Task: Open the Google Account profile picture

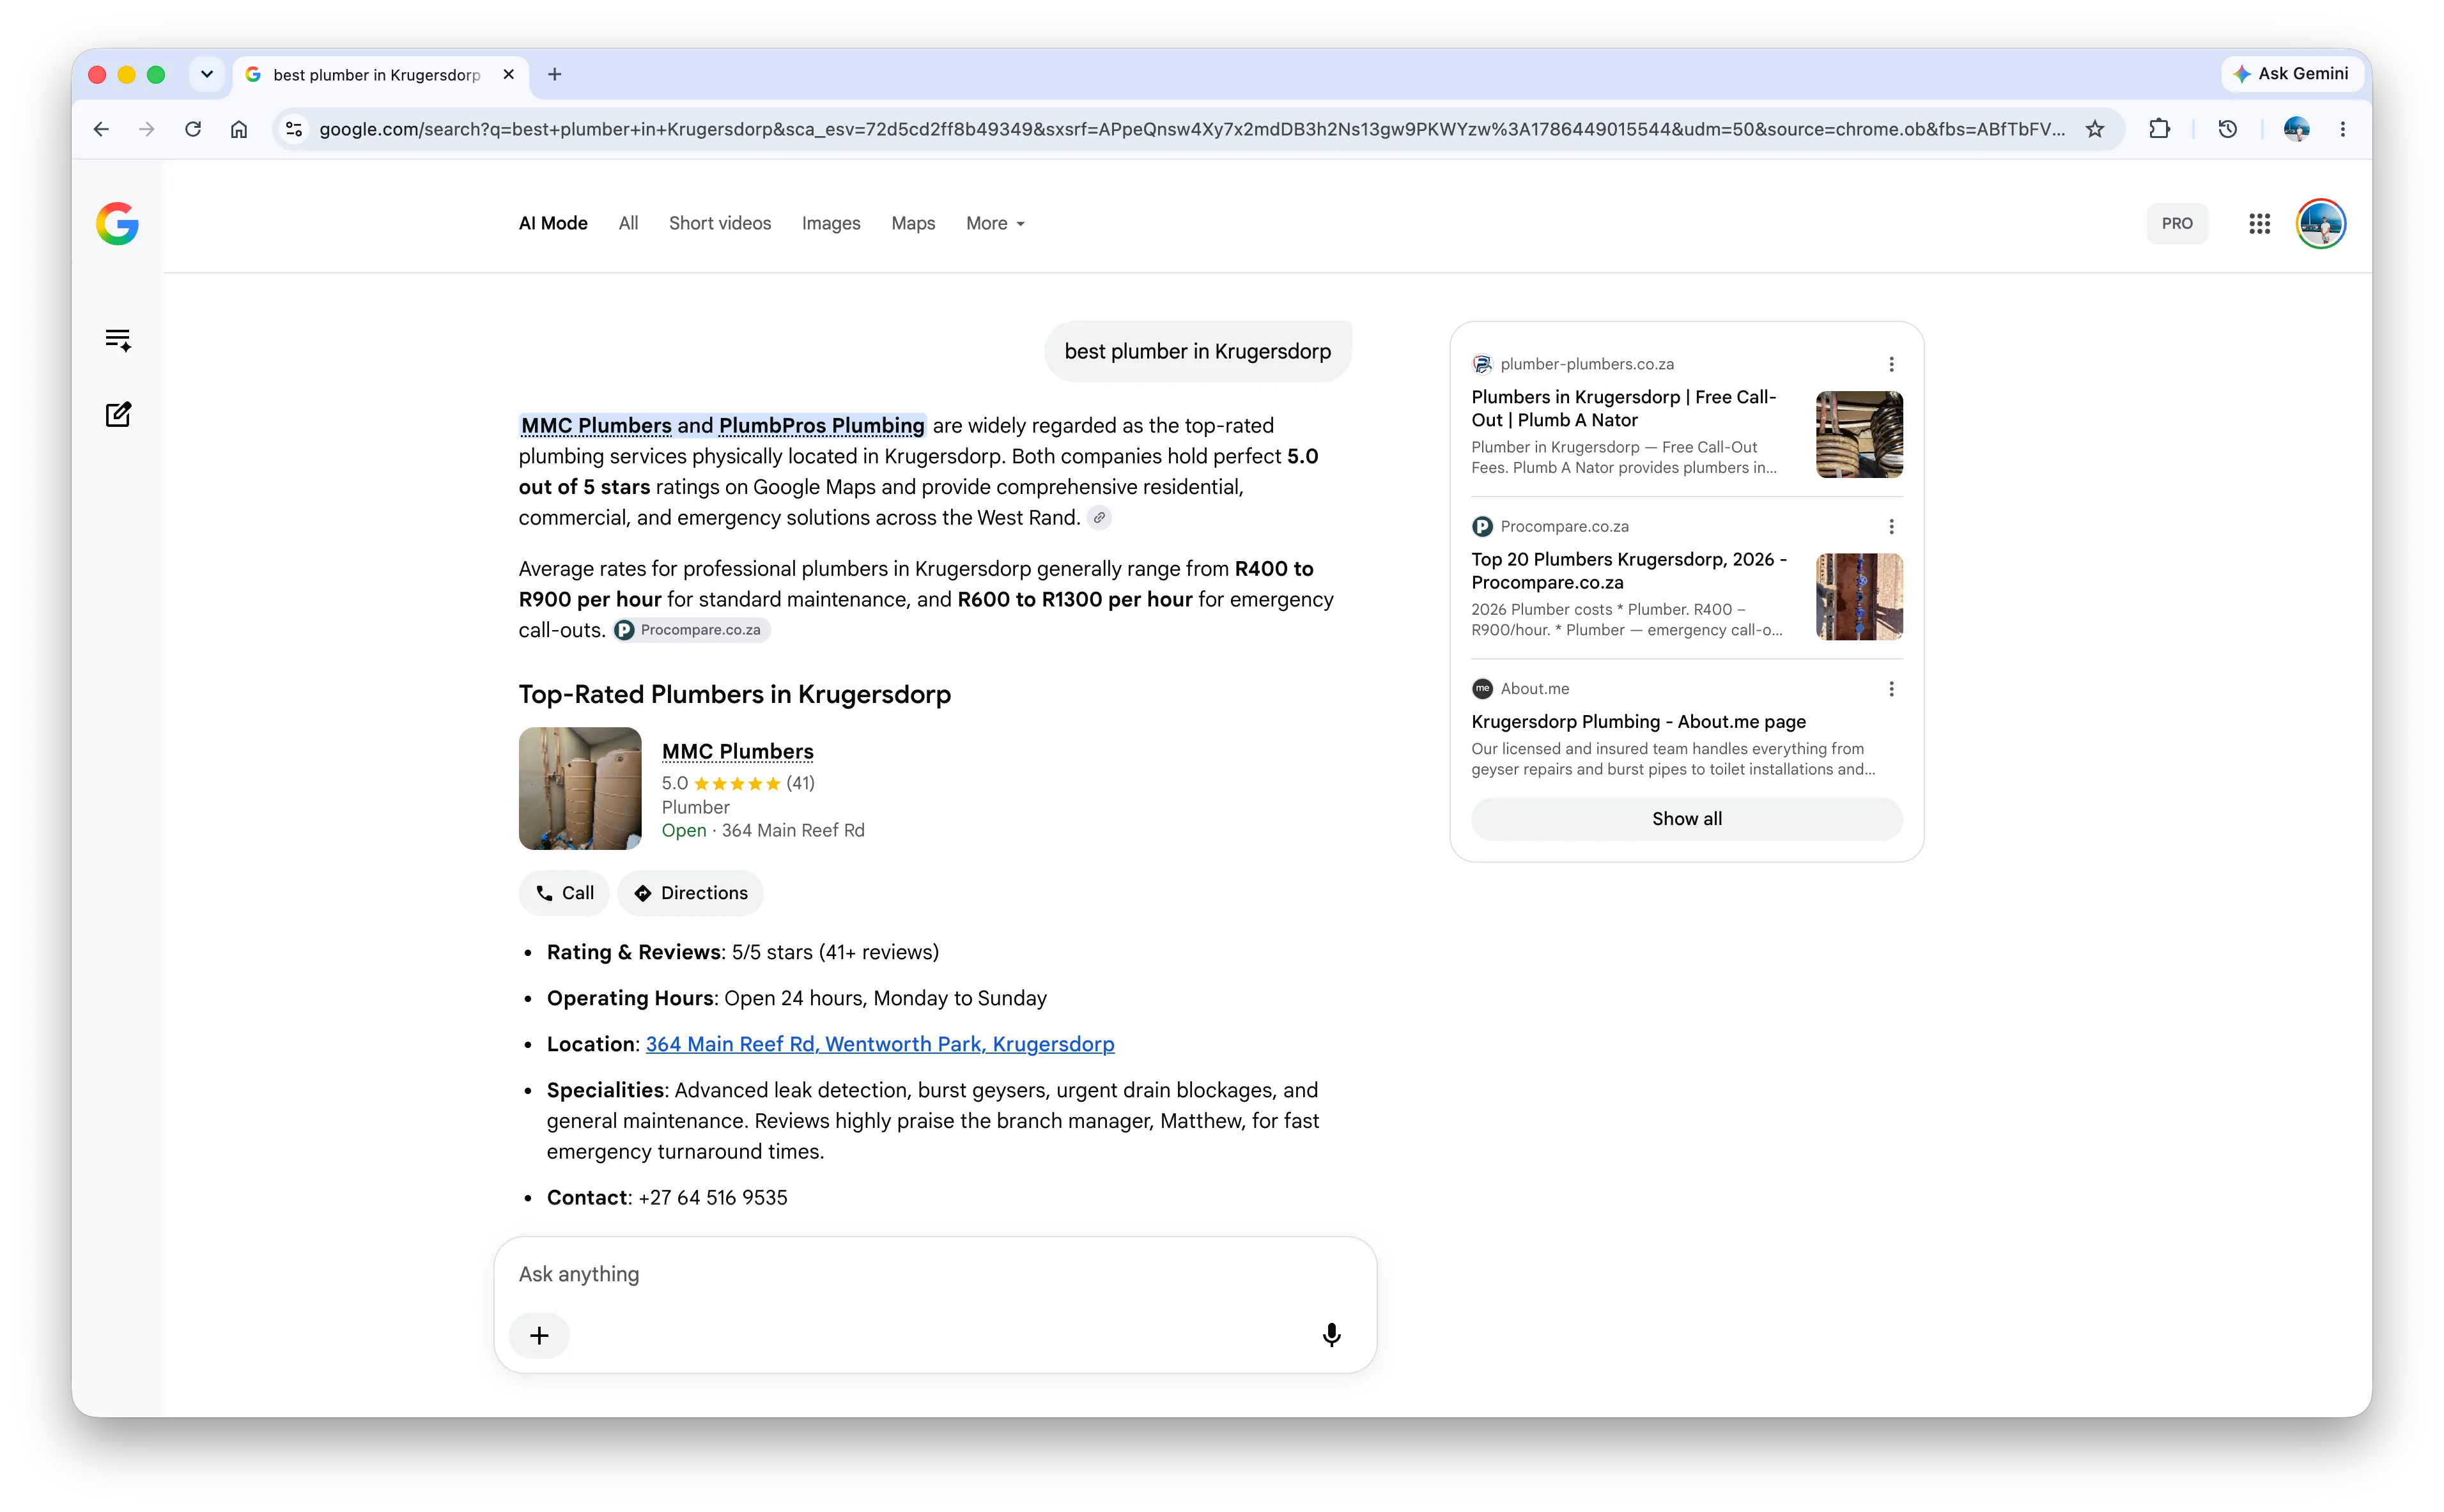Action: click(x=2321, y=223)
